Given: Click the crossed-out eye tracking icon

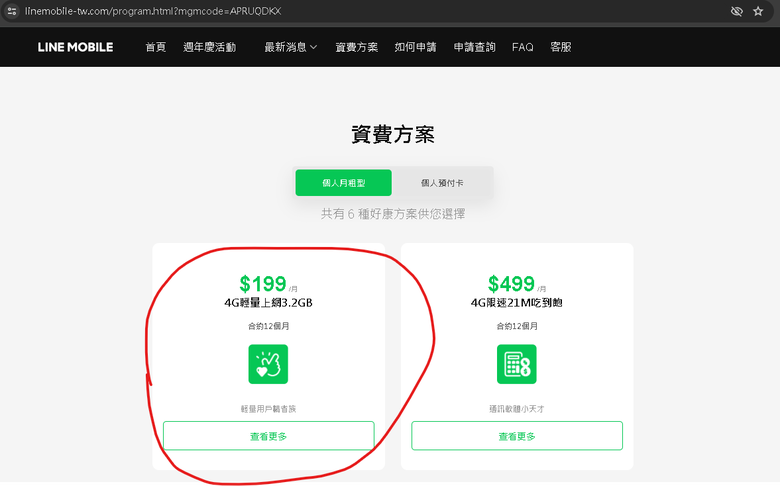Looking at the screenshot, I should click(x=737, y=11).
